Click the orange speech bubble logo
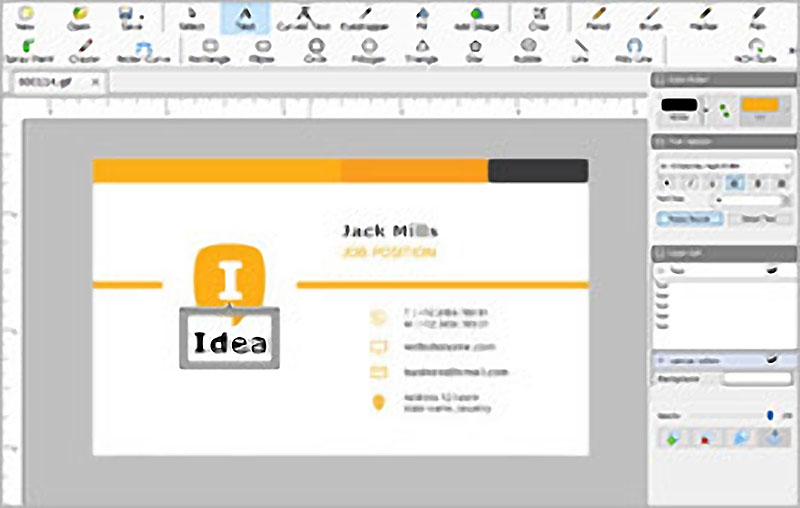The image size is (800, 508). [x=230, y=277]
